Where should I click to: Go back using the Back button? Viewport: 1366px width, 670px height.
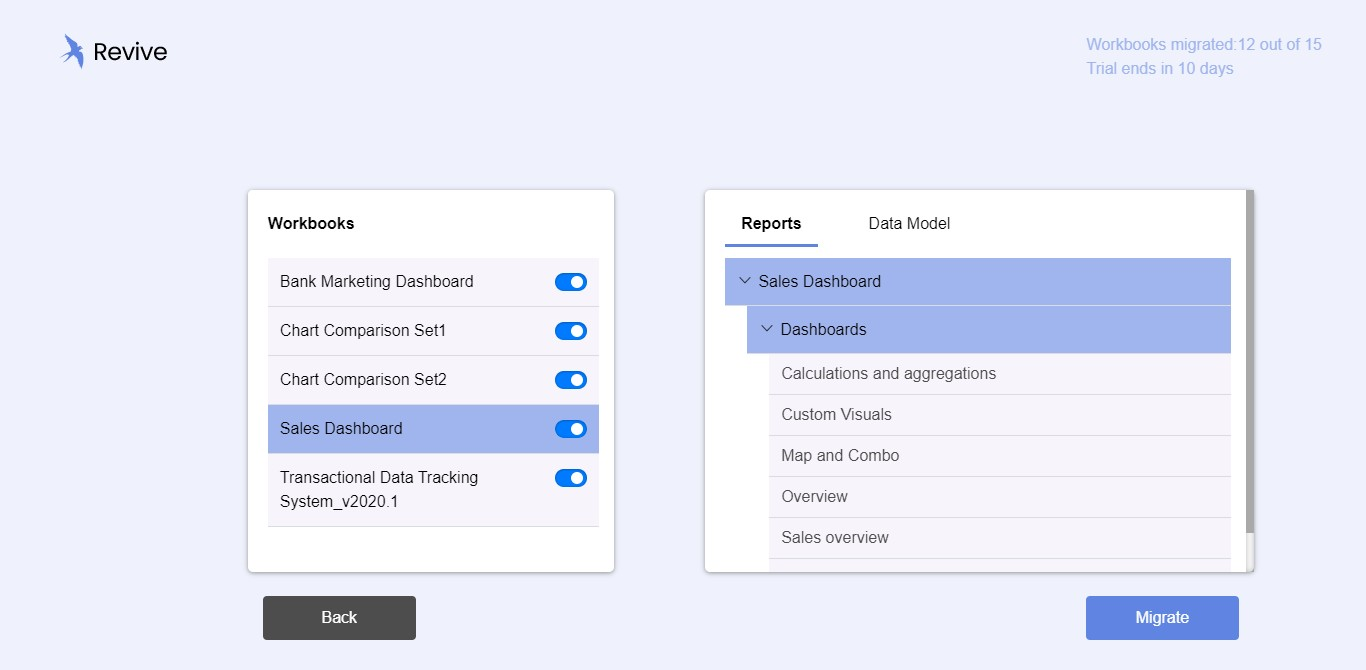click(339, 618)
